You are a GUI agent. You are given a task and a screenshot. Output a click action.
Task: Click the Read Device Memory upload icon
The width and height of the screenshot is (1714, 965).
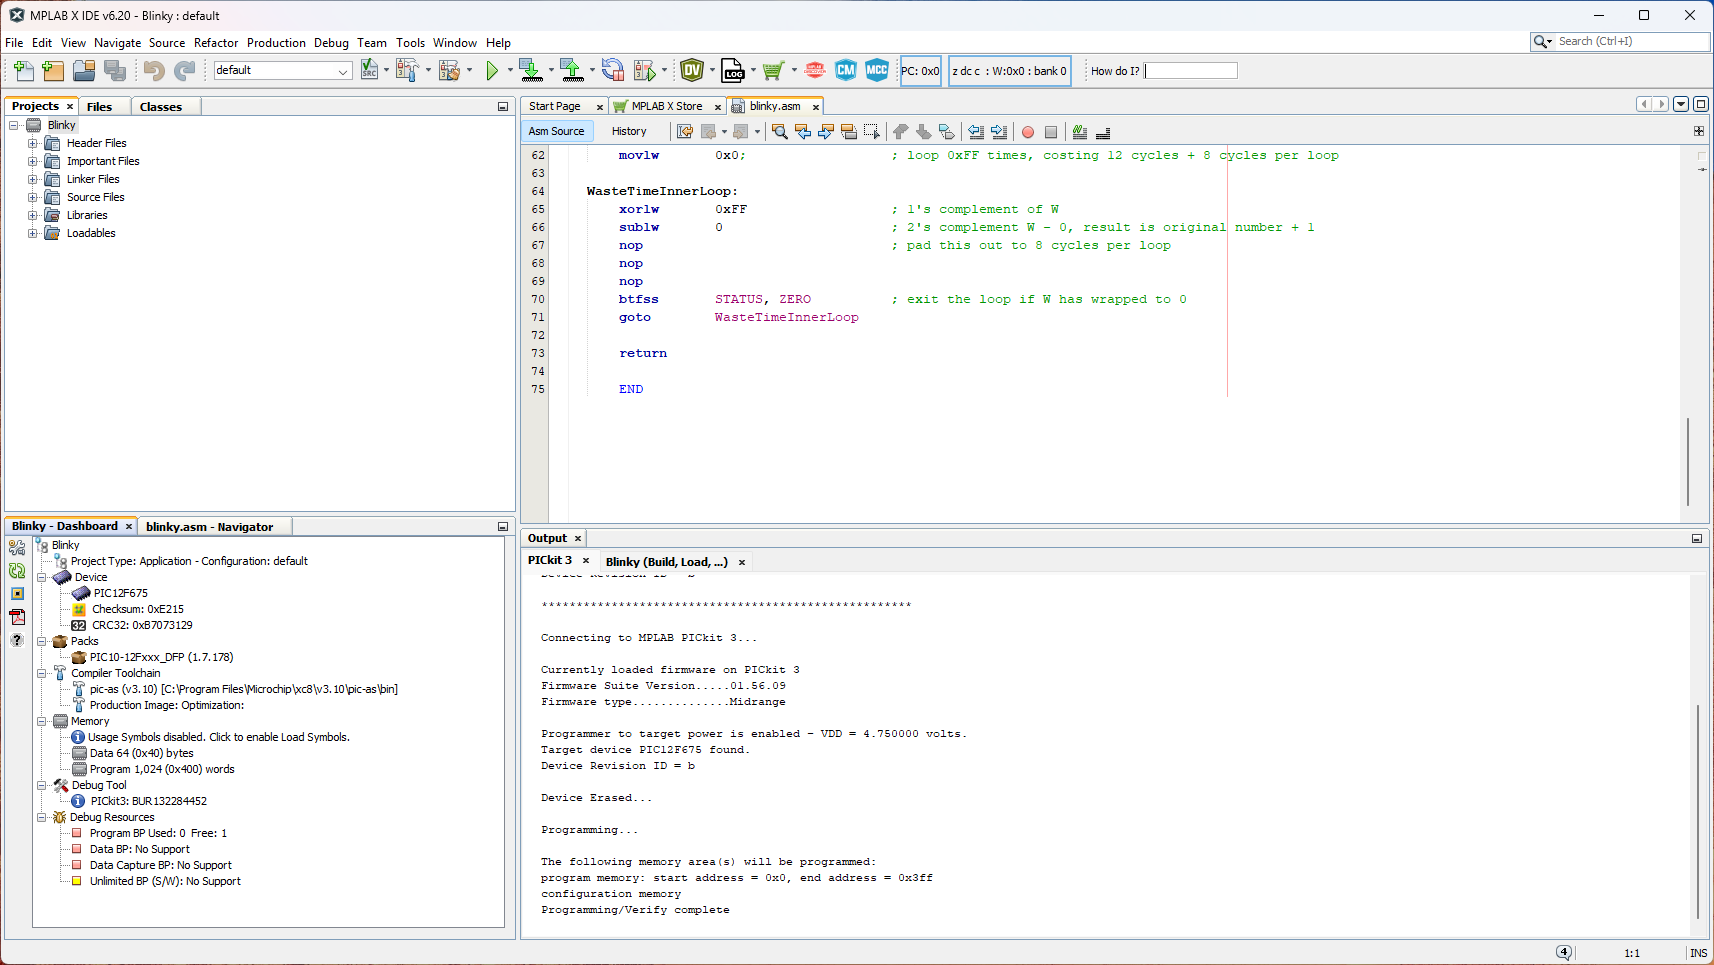(571, 70)
